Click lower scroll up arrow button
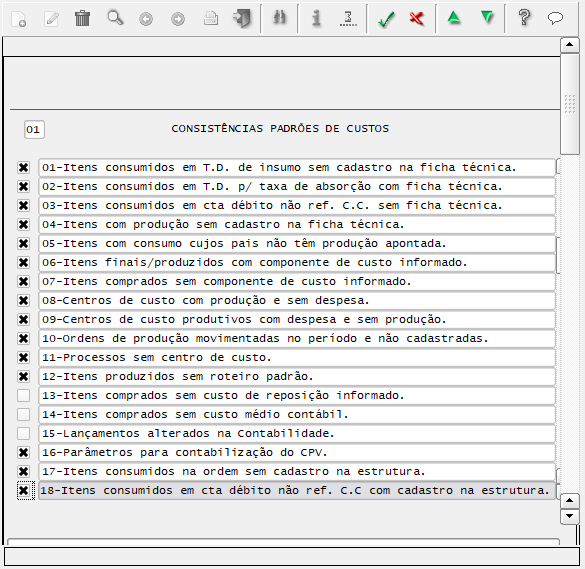The image size is (585, 569). tap(569, 501)
